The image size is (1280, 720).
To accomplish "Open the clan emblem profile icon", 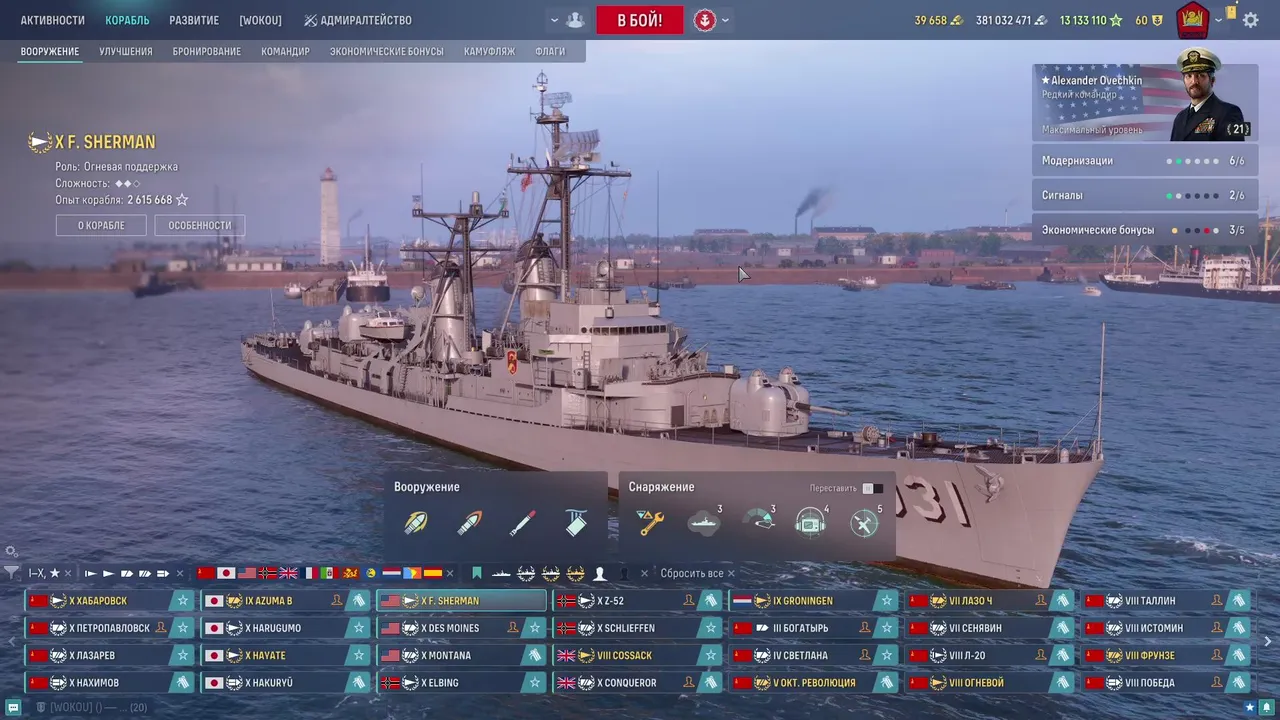I will tap(1192, 19).
